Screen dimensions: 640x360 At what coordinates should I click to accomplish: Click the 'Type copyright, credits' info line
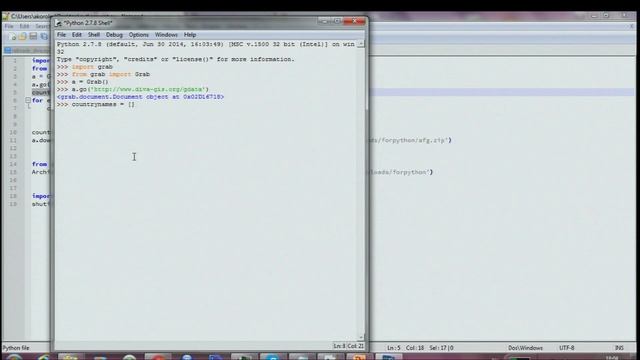tap(176, 59)
